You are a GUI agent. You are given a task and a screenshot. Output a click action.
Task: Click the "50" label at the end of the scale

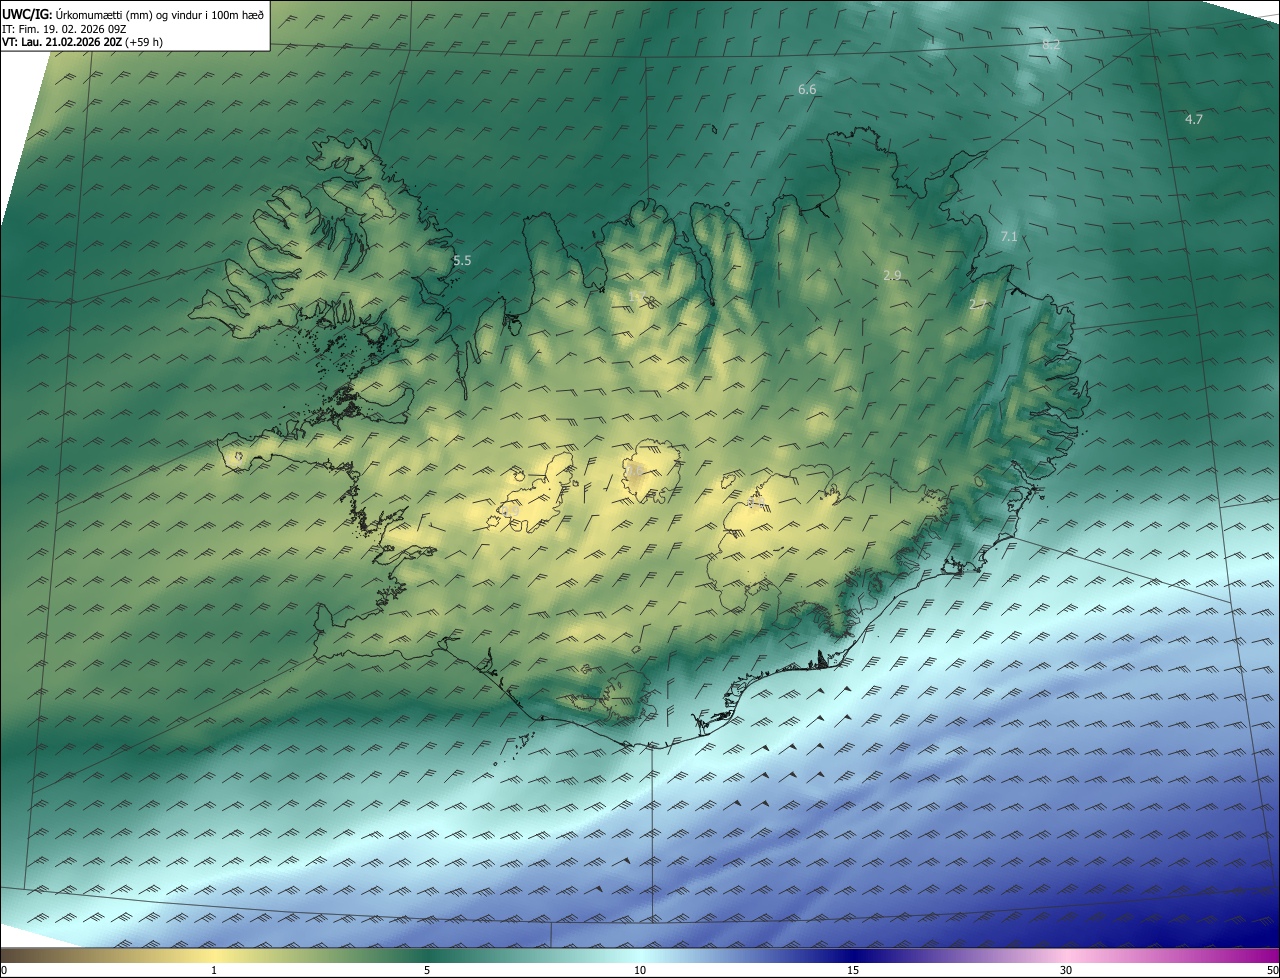(x=1272, y=970)
